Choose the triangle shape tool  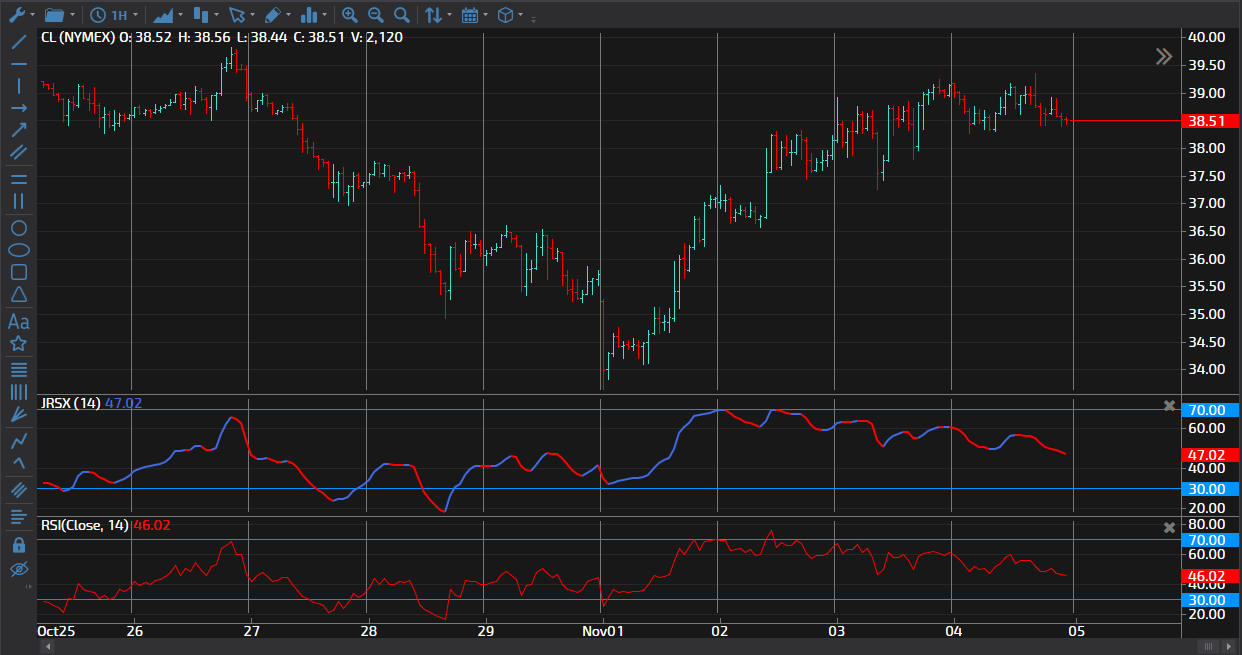tap(18, 294)
